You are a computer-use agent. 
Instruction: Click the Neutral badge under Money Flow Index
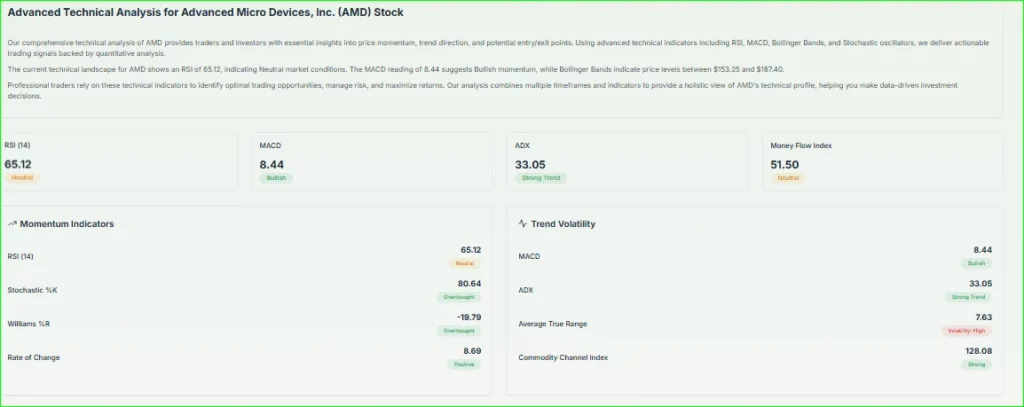[787, 178]
